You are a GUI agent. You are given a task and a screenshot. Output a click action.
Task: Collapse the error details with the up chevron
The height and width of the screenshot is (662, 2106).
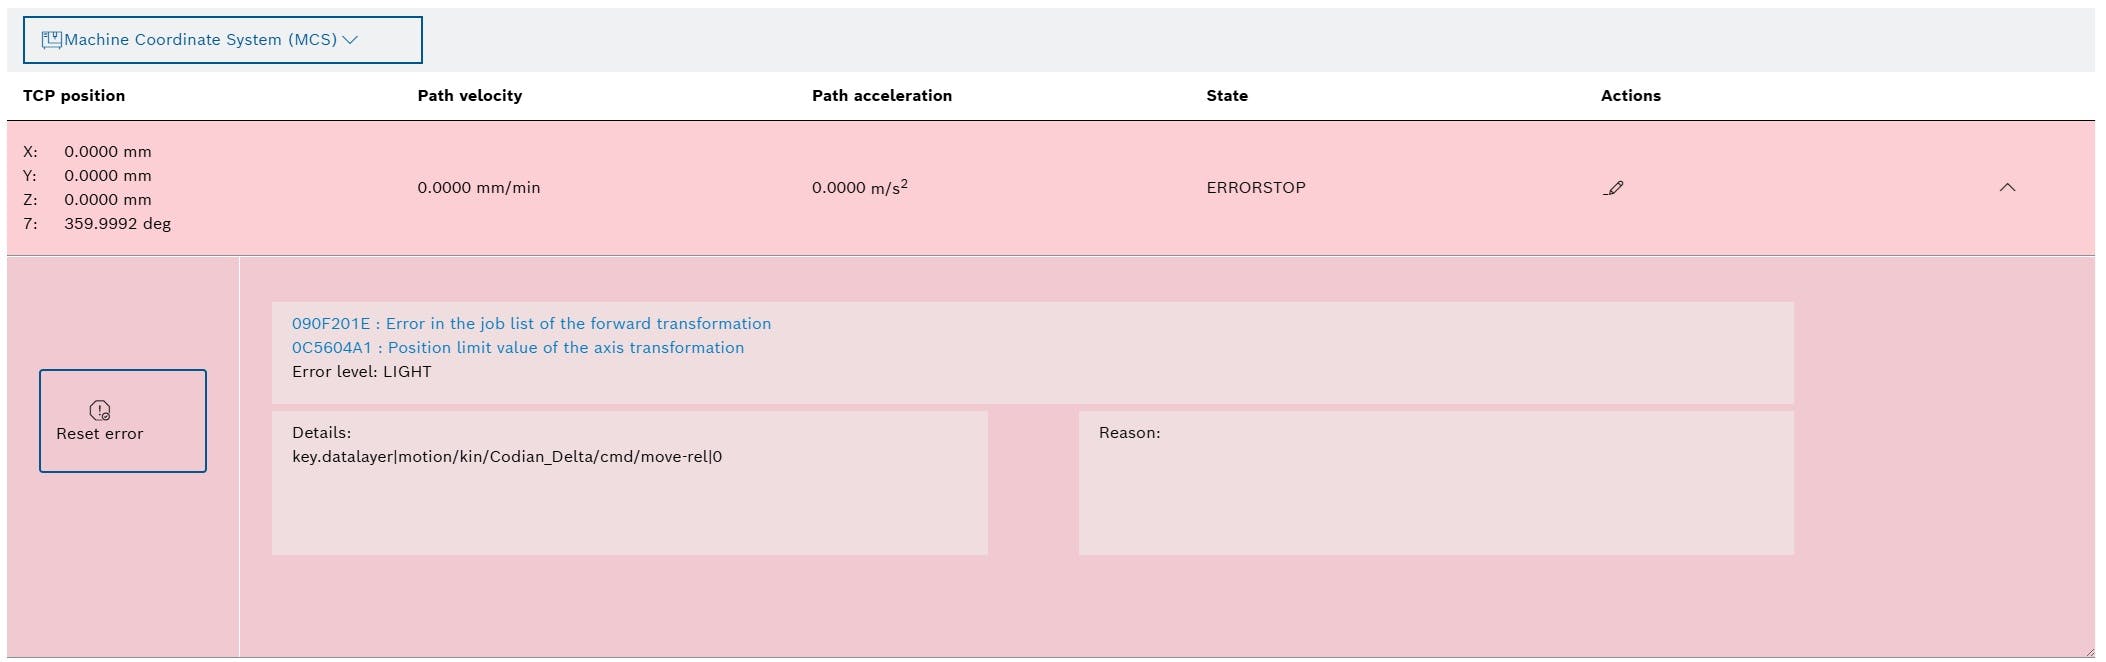click(x=2006, y=188)
